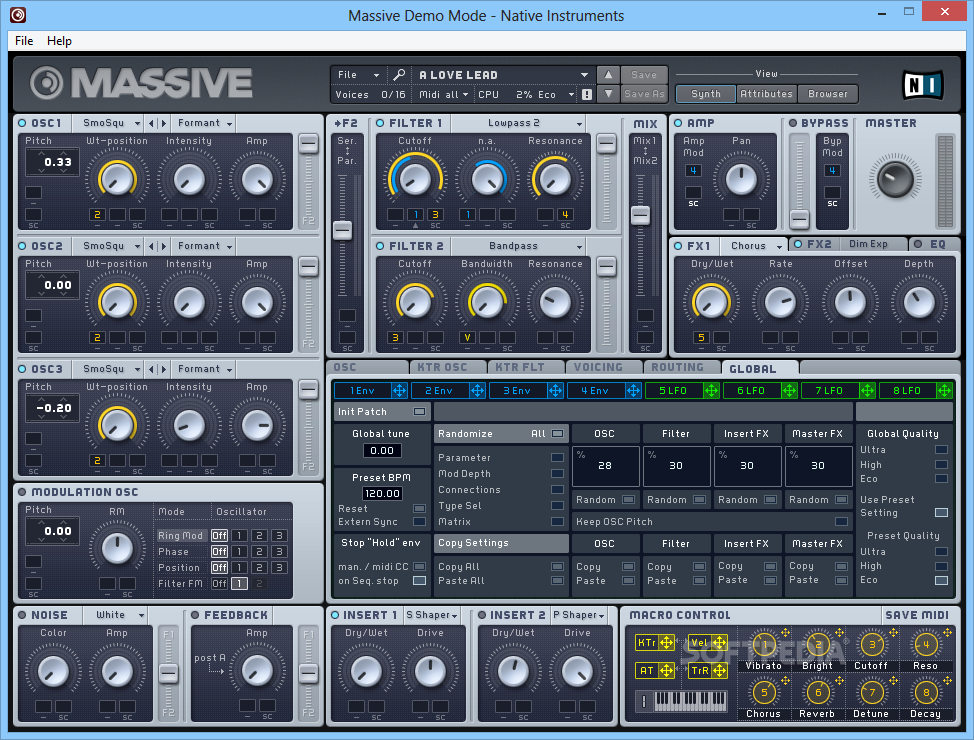This screenshot has height=740, width=974.
Task: Open A LOVE LEAD preset dropdown
Action: [x=502, y=75]
